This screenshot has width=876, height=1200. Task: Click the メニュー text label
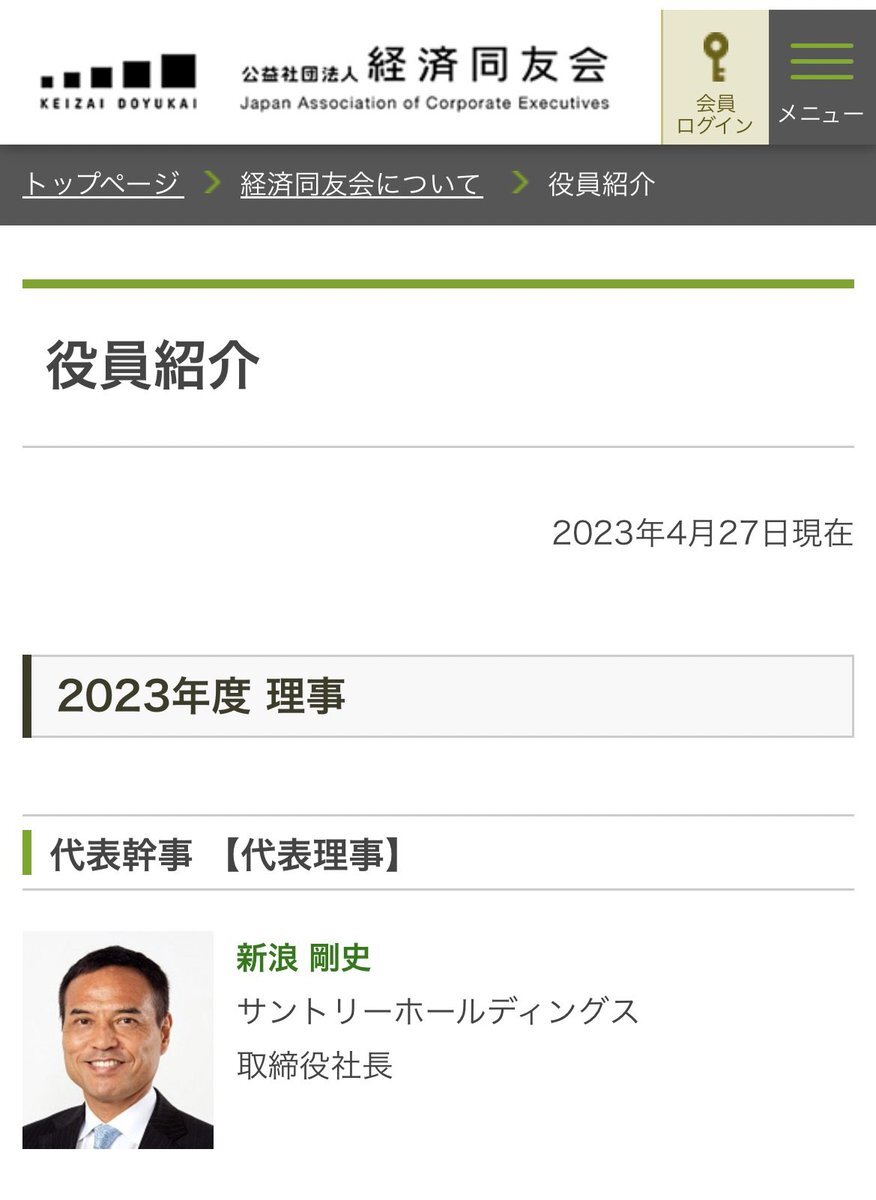pyautogui.click(x=821, y=114)
